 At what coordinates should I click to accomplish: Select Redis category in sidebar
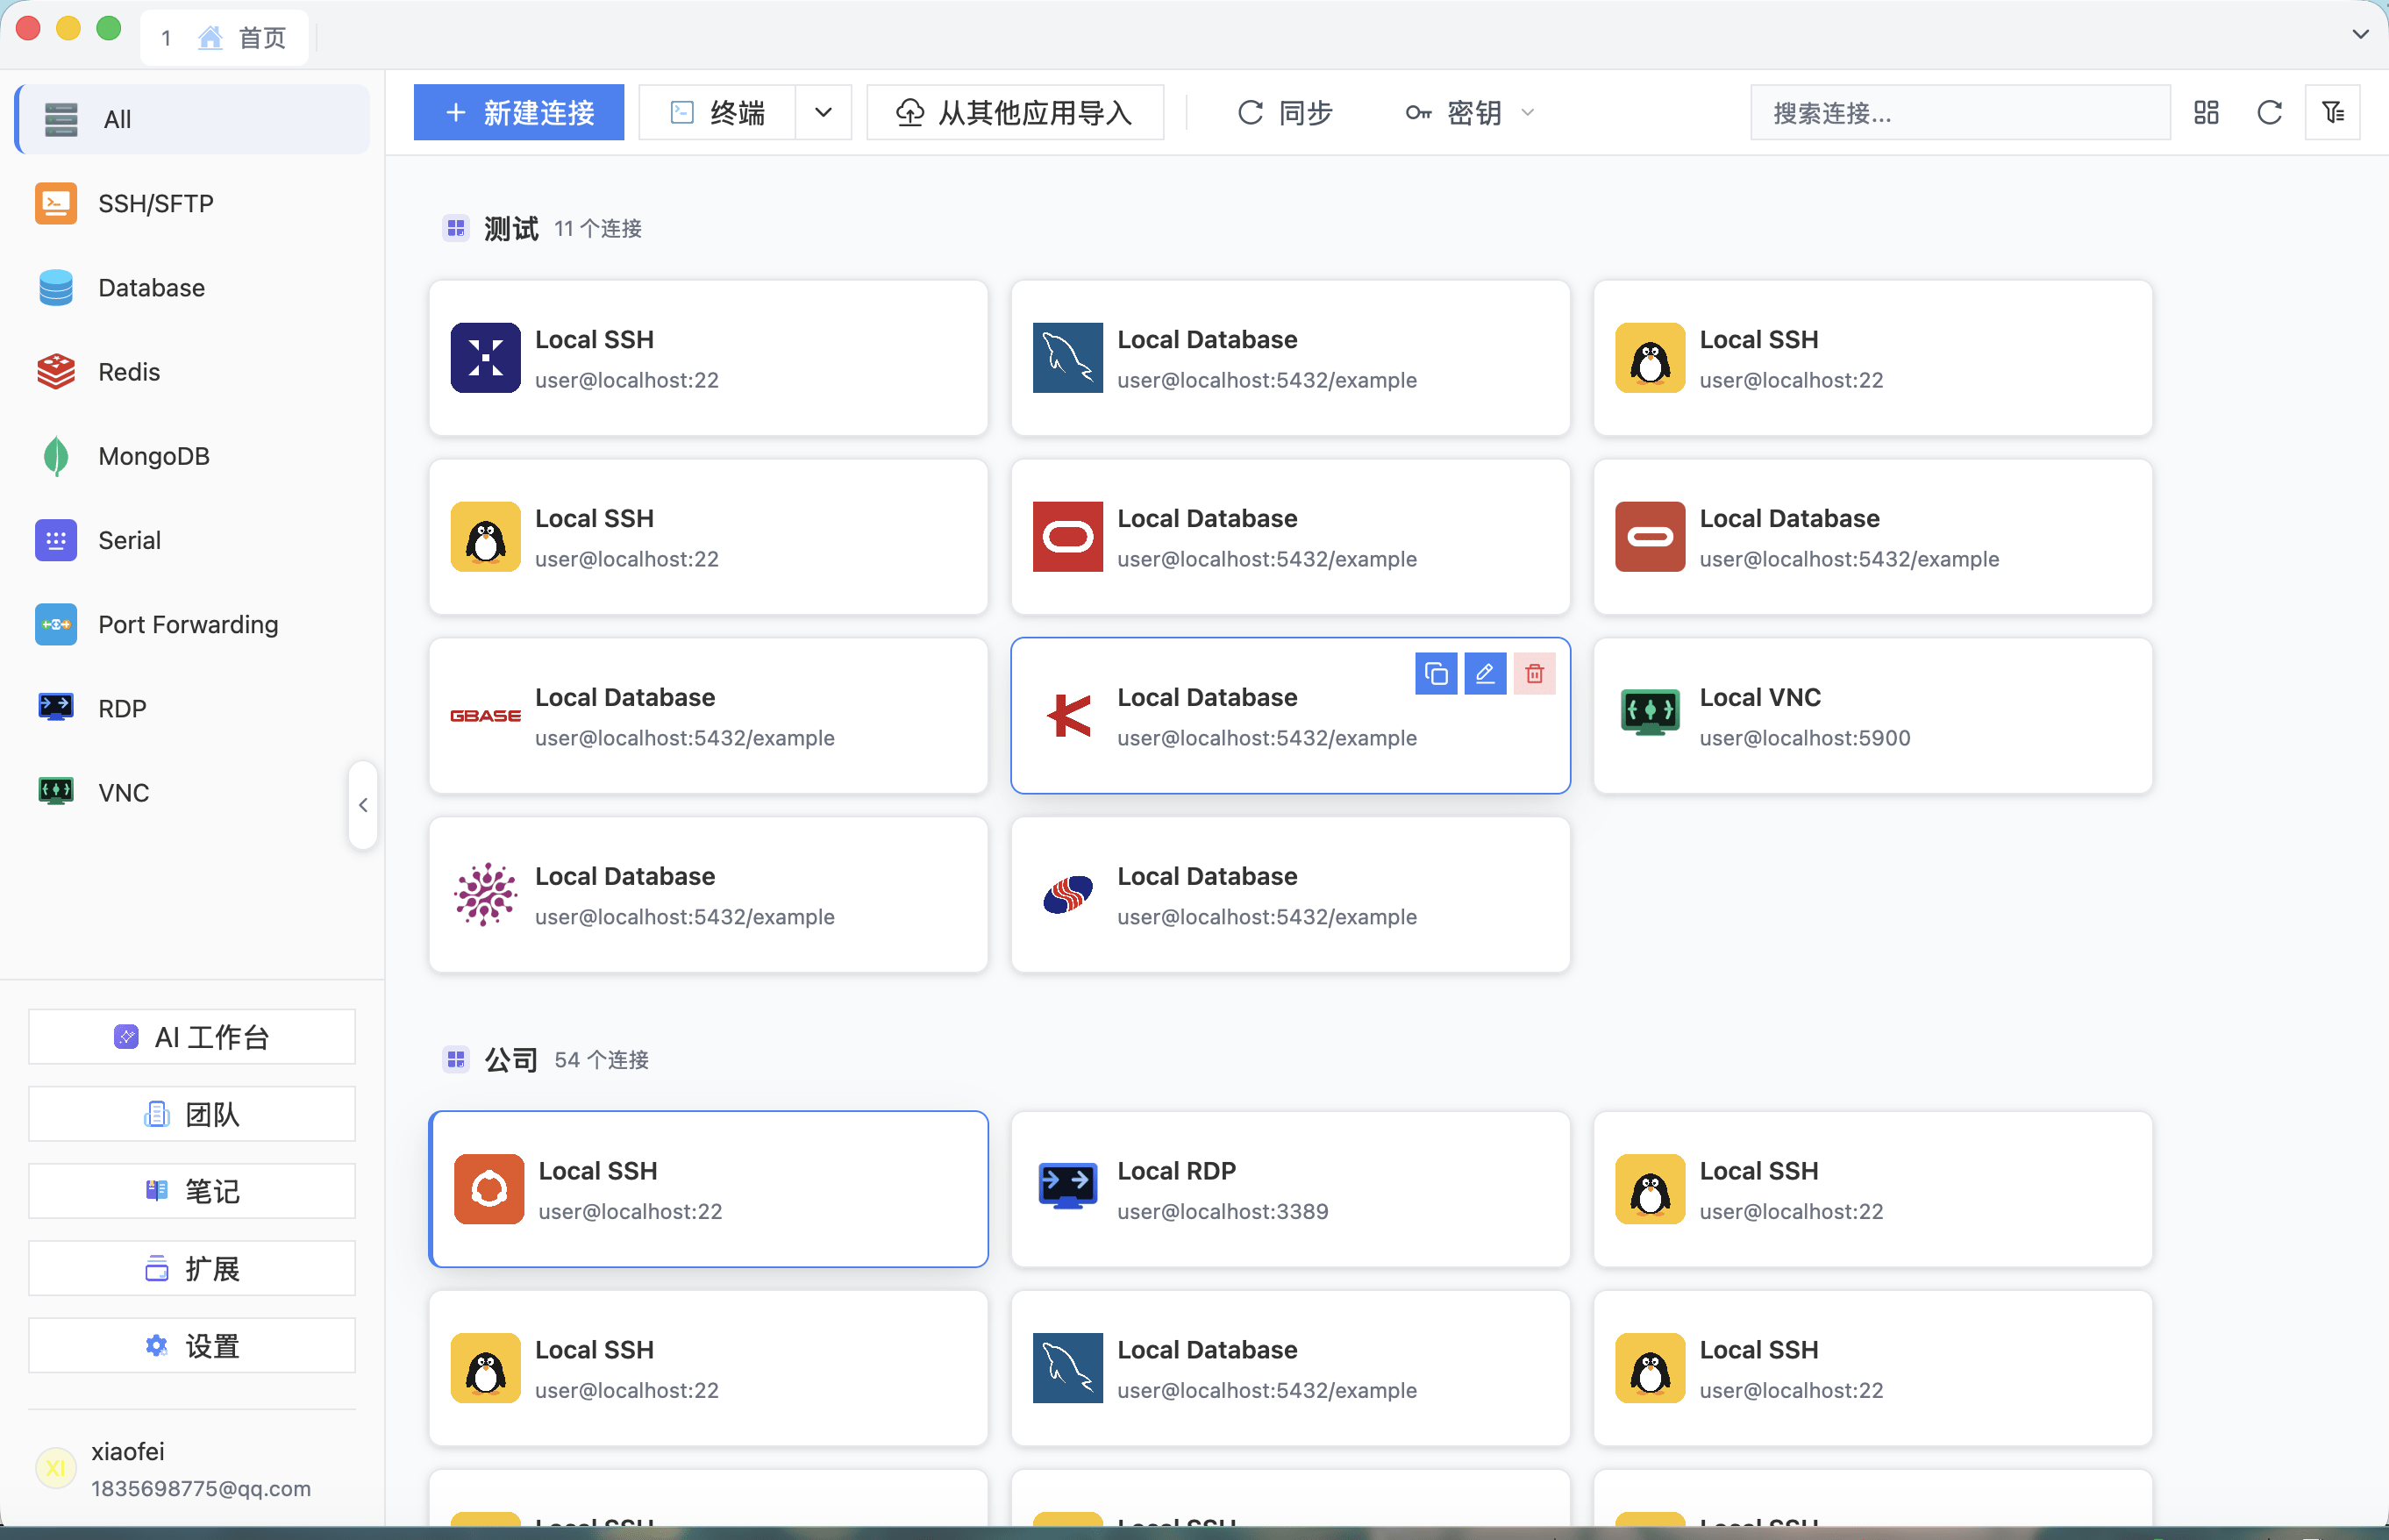[x=193, y=372]
